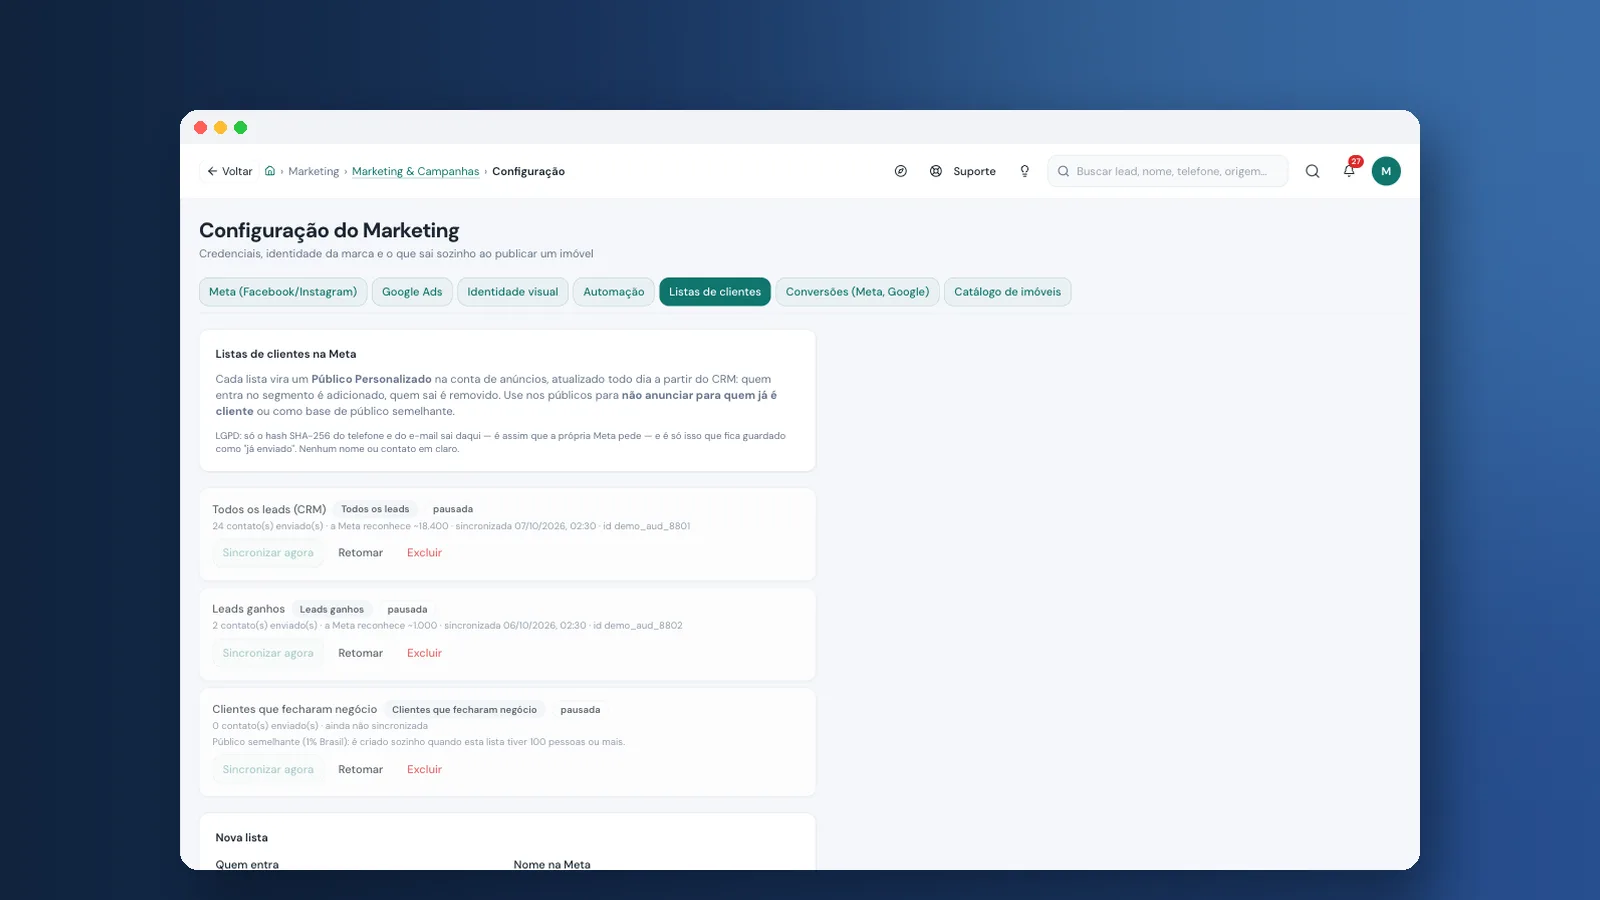Click Retomar for Todos os leads (CRM)

tap(361, 553)
